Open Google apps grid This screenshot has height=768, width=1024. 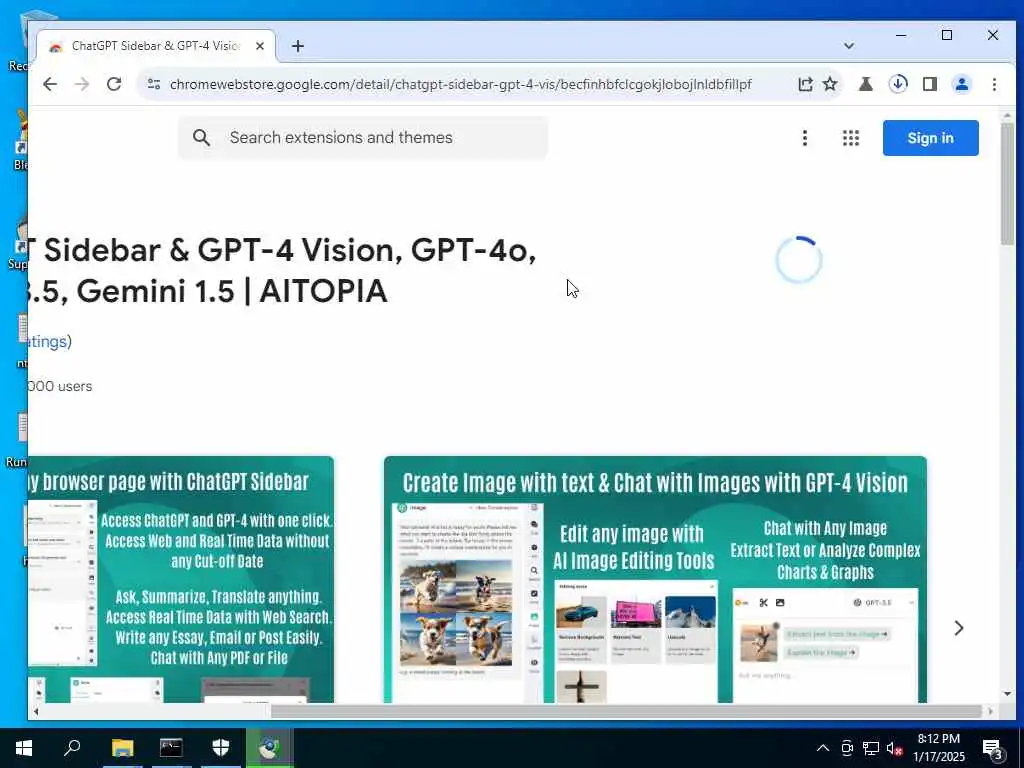[x=851, y=138]
